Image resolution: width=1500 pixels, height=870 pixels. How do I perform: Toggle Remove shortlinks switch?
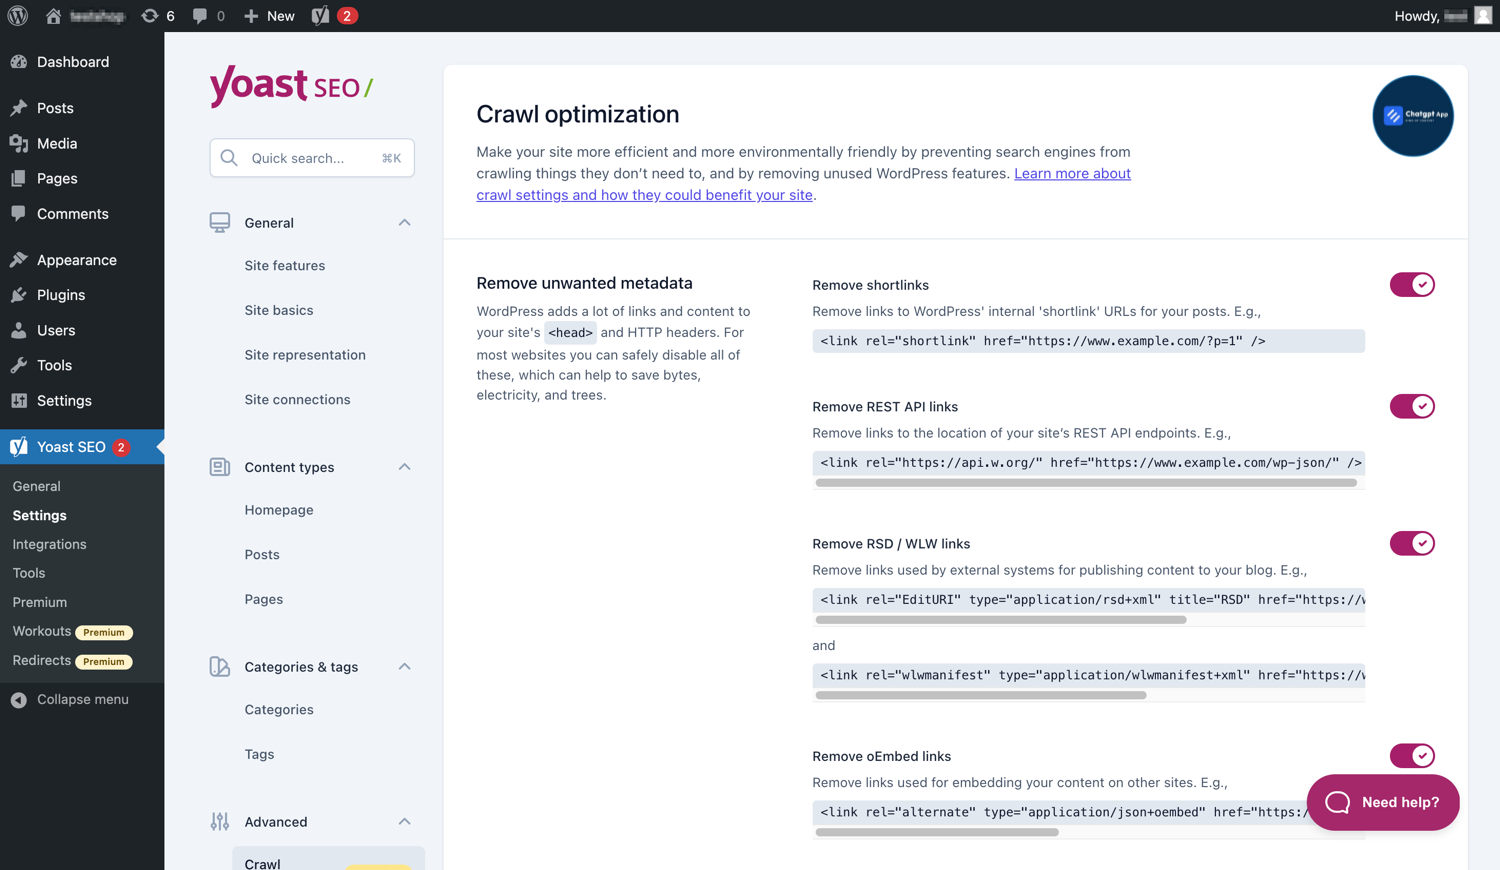pos(1412,285)
